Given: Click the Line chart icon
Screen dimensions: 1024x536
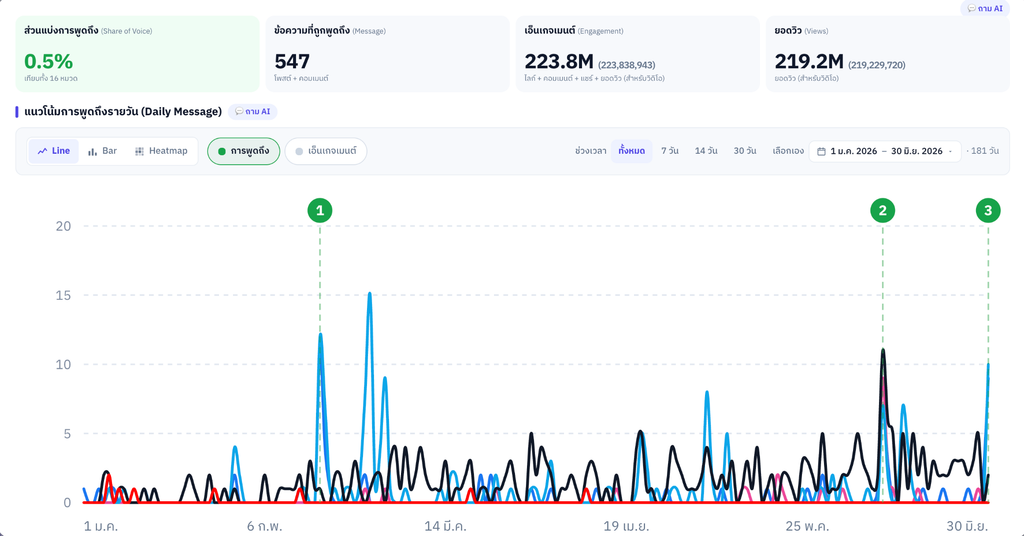Looking at the screenshot, I should coord(42,151).
